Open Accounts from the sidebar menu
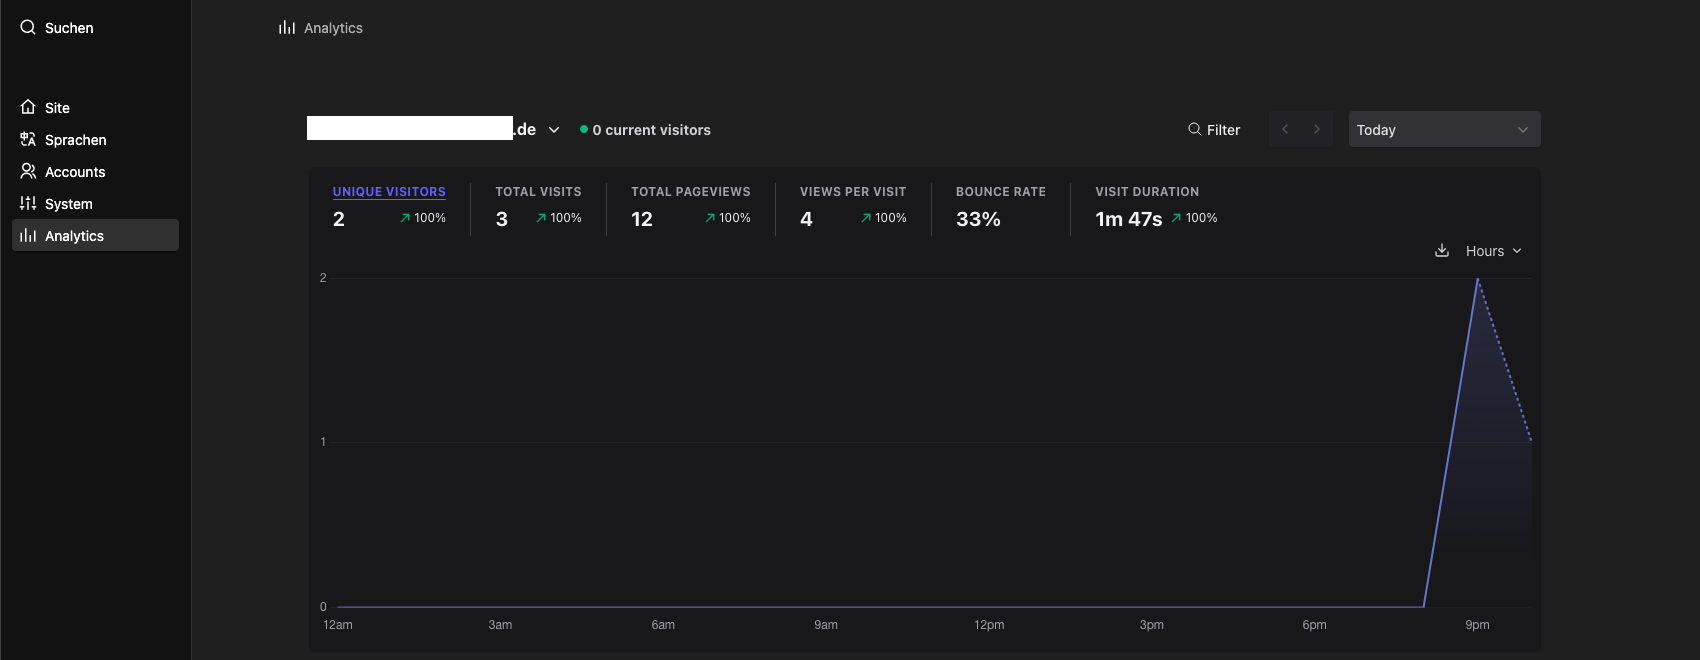This screenshot has width=1700, height=660. (75, 172)
